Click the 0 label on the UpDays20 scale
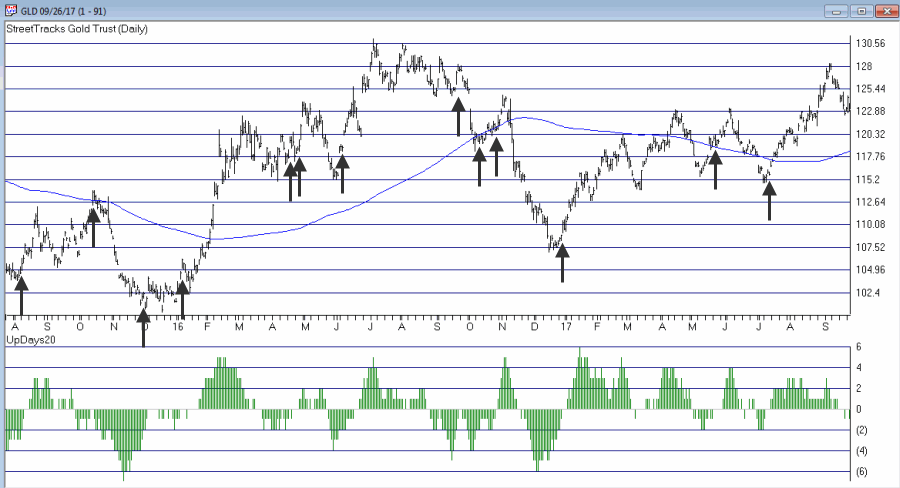 (859, 409)
